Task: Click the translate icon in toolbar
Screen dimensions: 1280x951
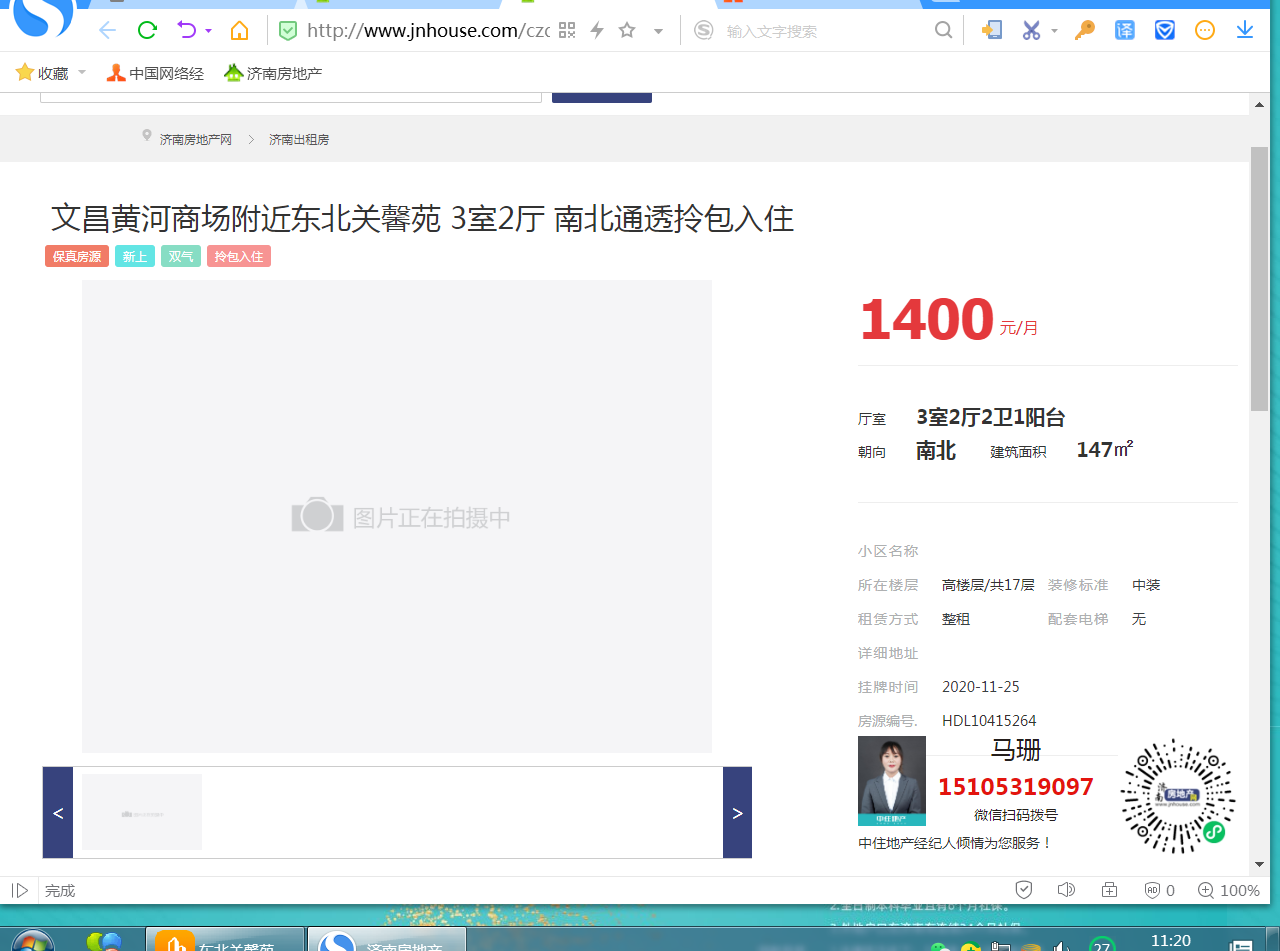Action: coord(1125,30)
